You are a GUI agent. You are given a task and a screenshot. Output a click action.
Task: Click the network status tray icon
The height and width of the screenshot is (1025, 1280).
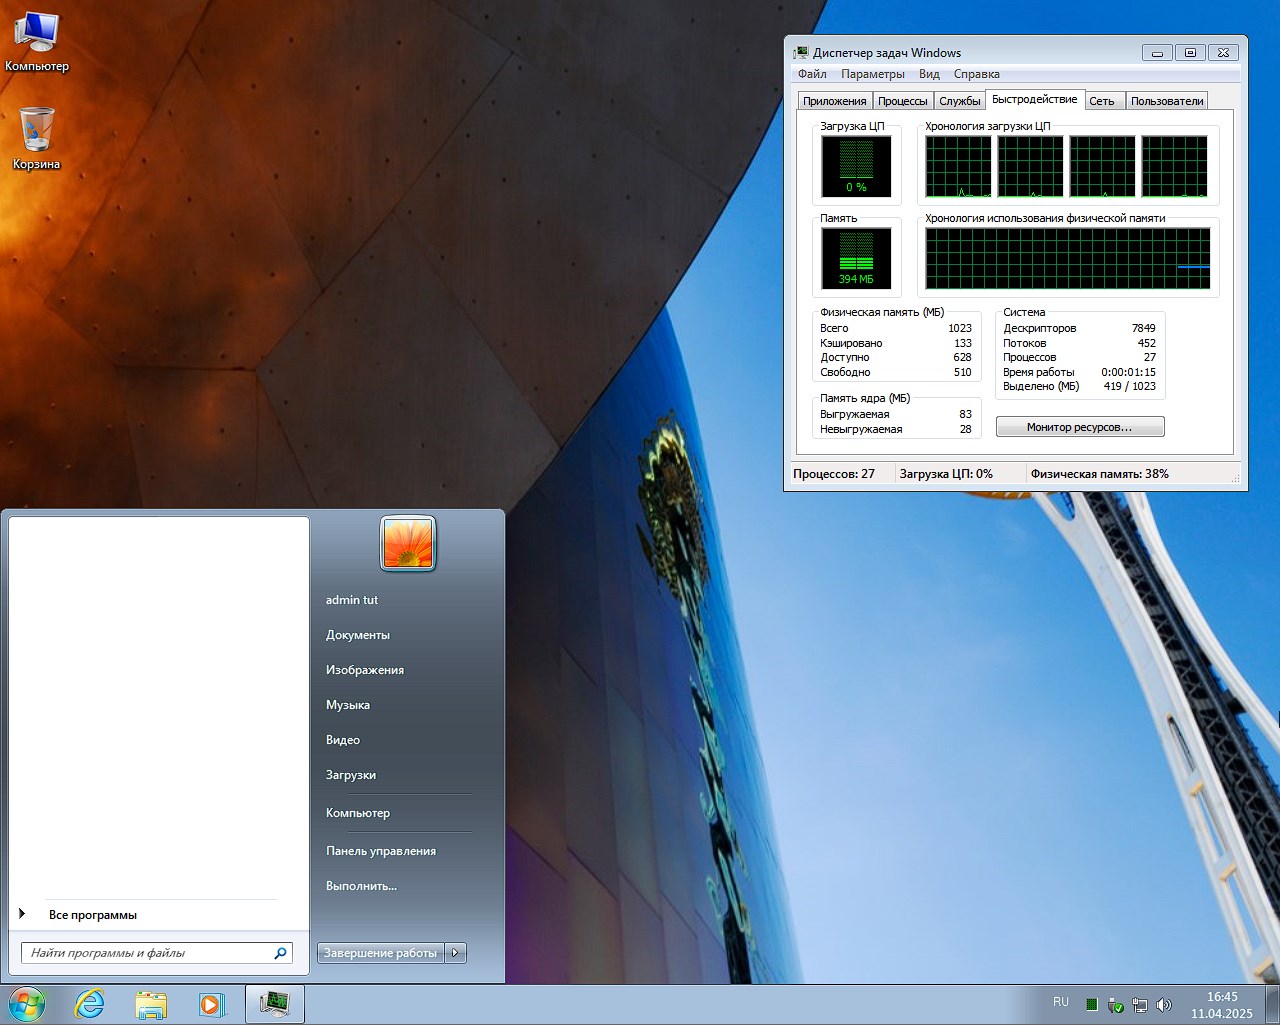coord(1138,1004)
